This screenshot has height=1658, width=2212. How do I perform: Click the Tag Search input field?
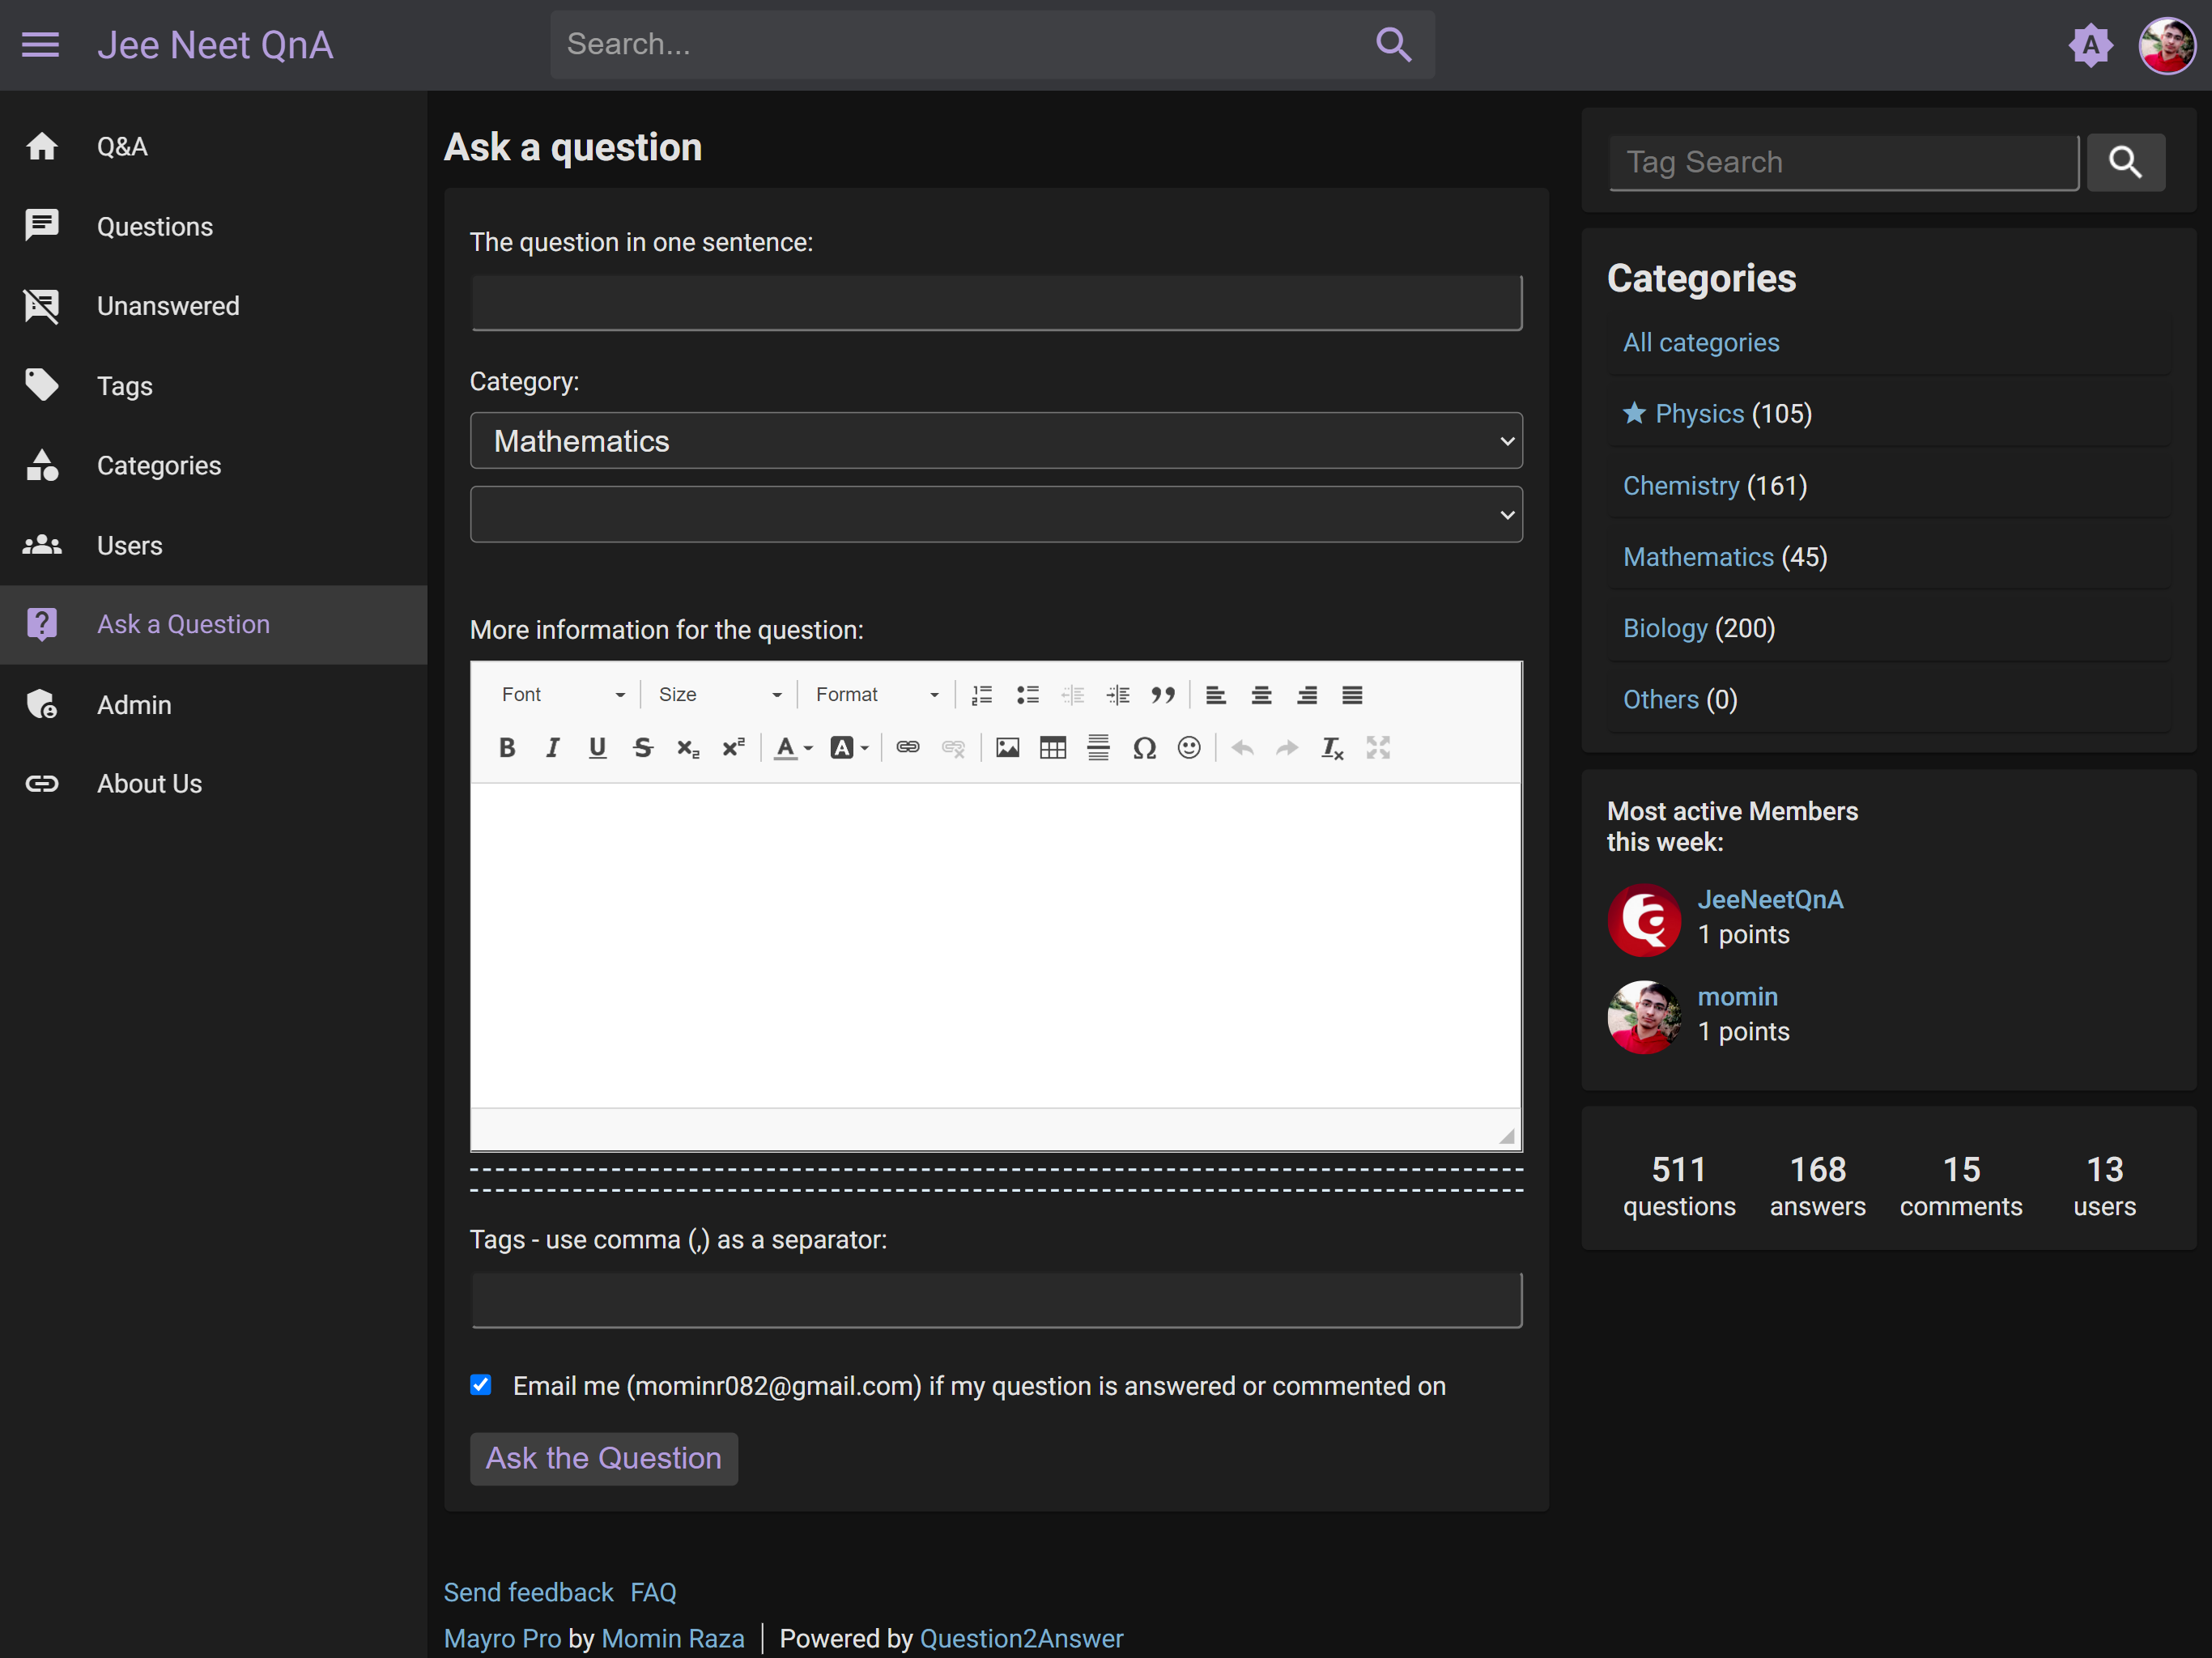click(x=1843, y=162)
